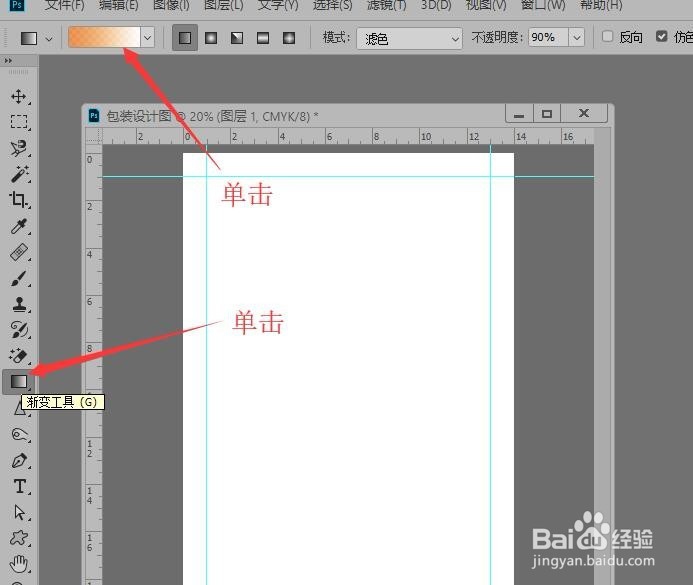Select the Dodge tool
The image size is (693, 585).
[x=19, y=434]
